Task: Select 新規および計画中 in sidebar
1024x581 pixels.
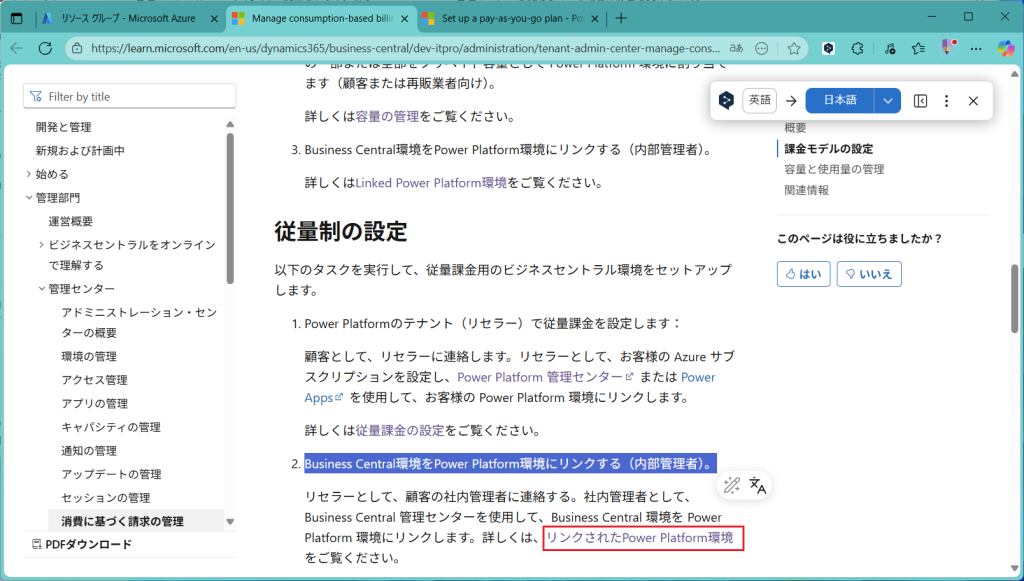Action: (80, 150)
